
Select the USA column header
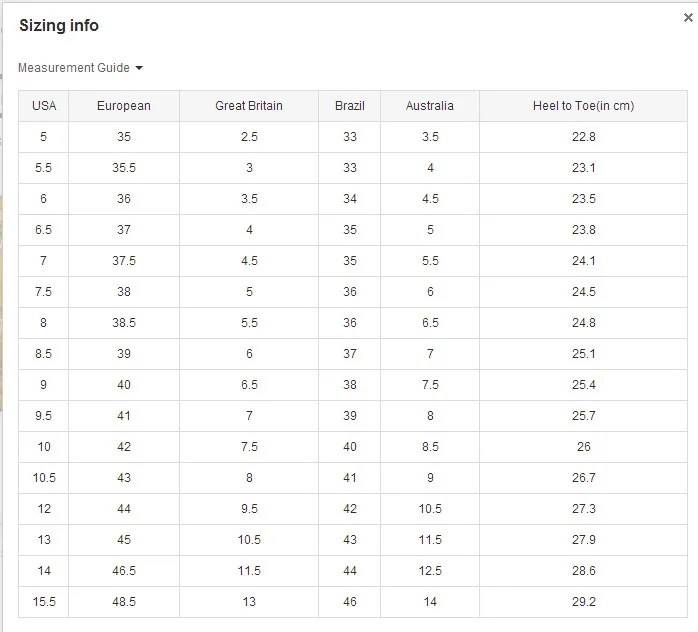tap(44, 106)
